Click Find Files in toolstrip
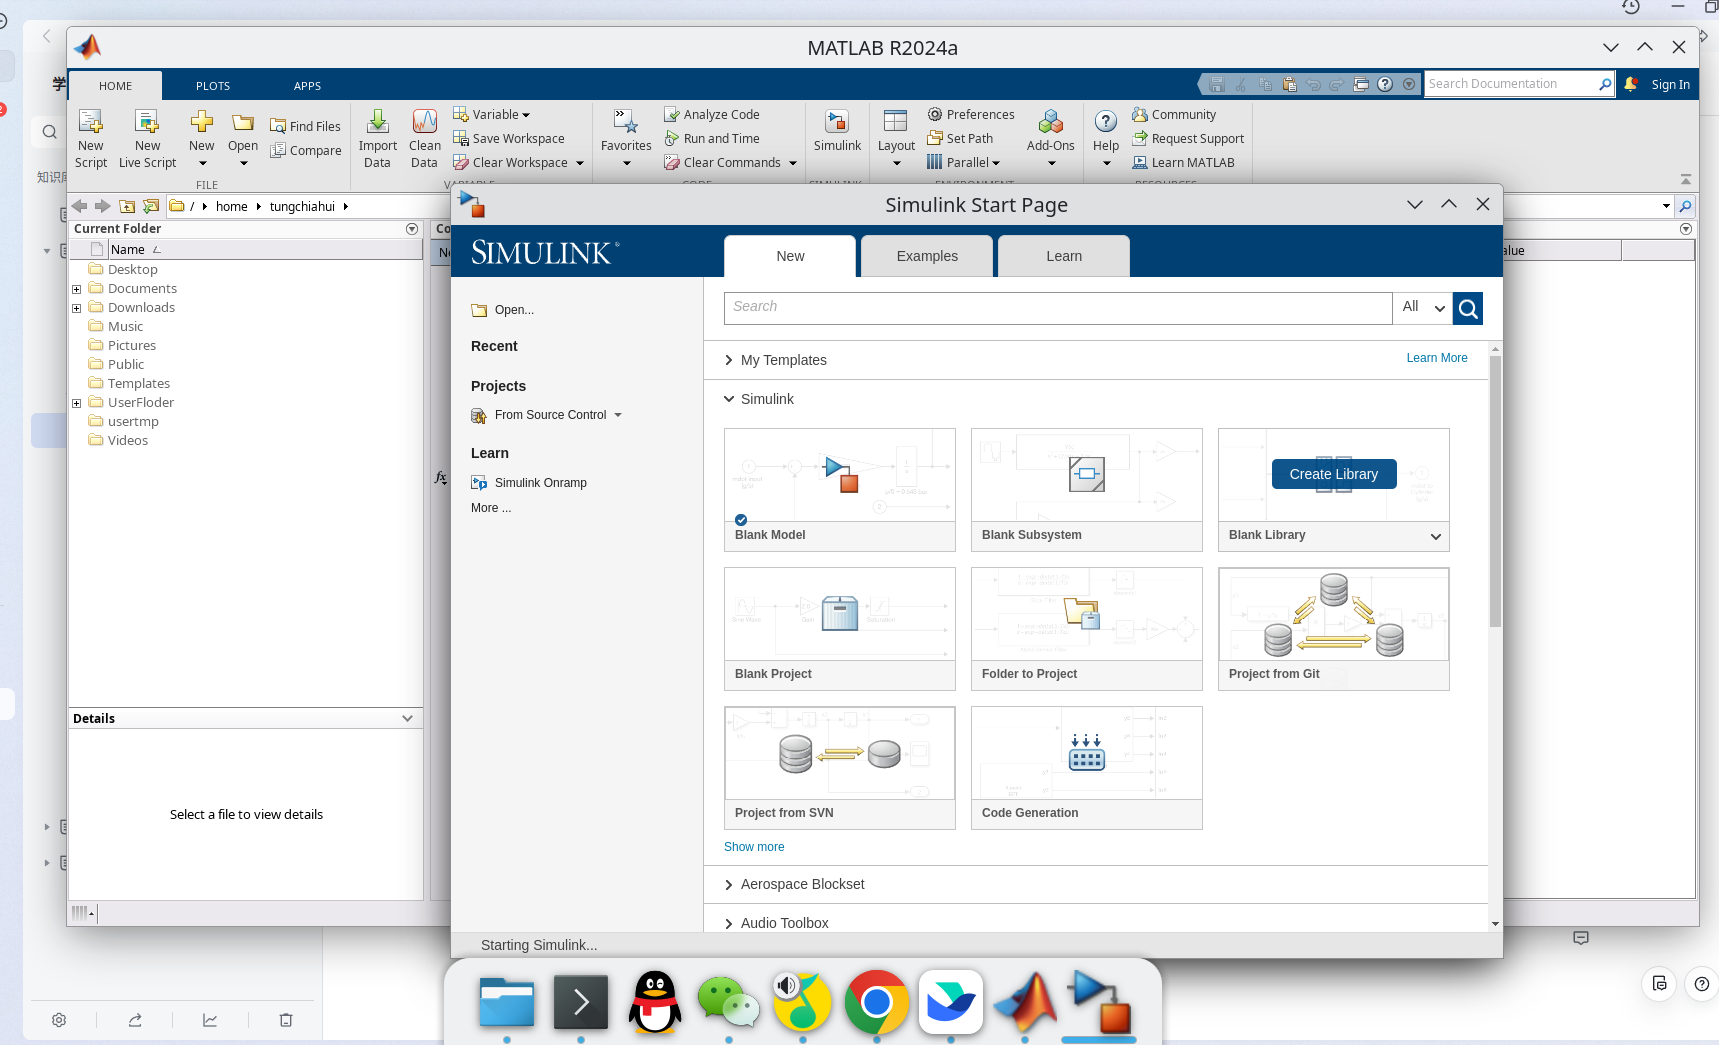 (x=305, y=127)
